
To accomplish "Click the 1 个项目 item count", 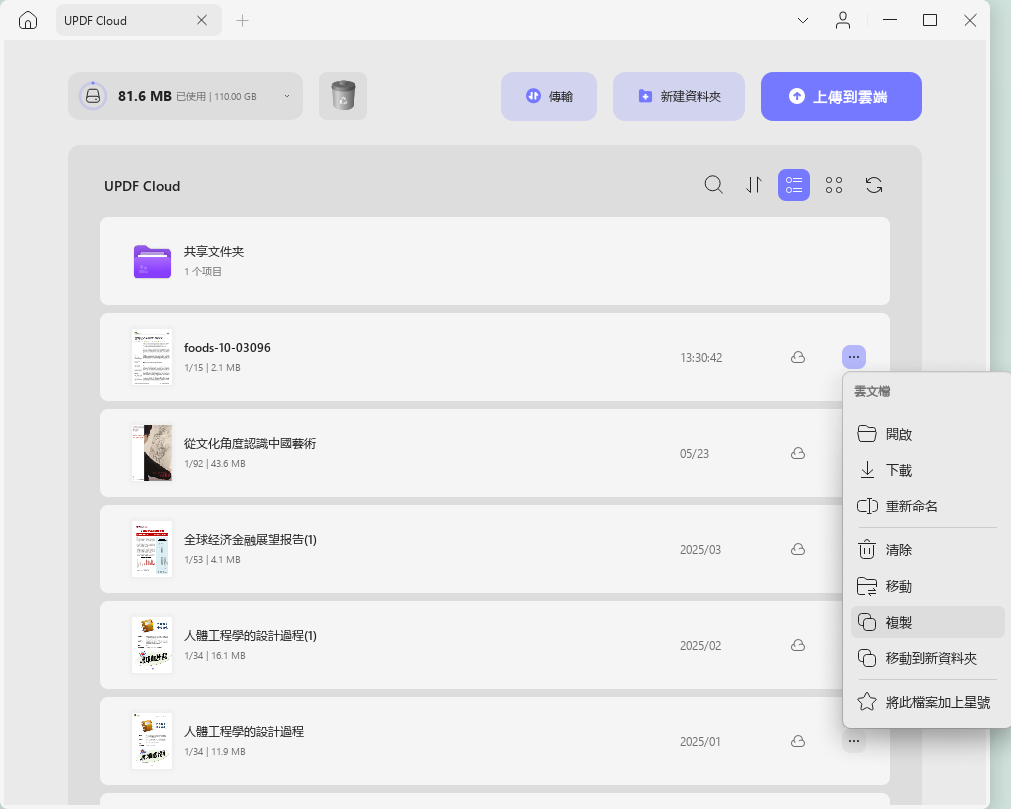I will [202, 271].
